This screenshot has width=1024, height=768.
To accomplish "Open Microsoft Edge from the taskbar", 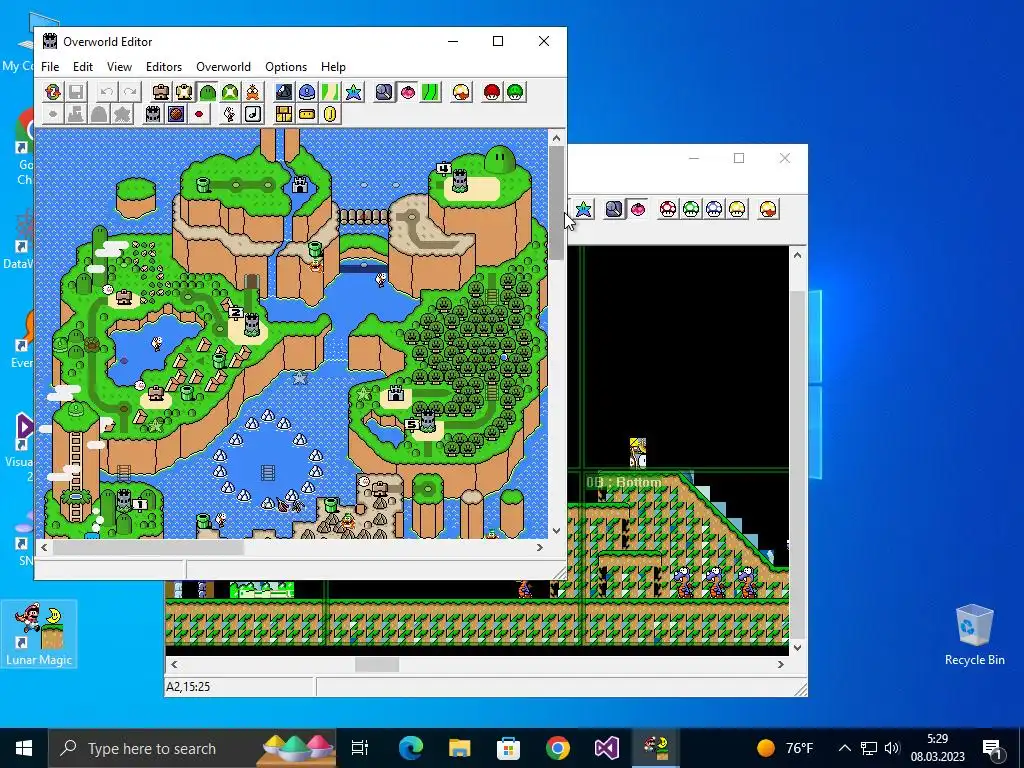I will point(411,748).
